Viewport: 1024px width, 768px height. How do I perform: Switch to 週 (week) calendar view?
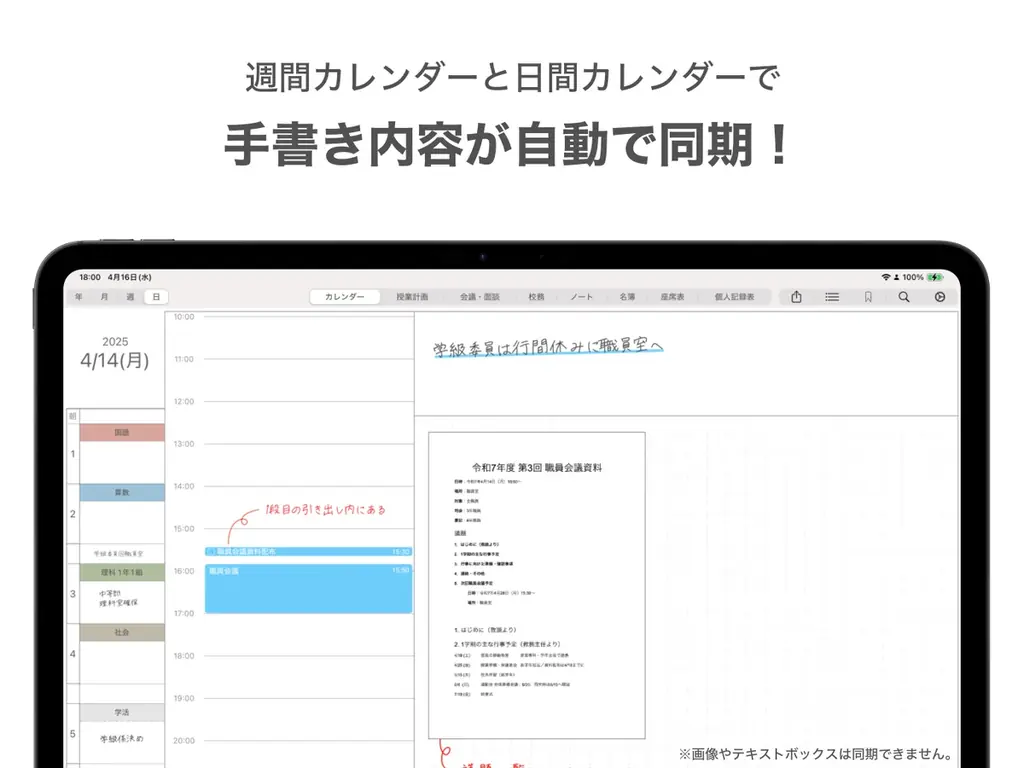[x=130, y=296]
